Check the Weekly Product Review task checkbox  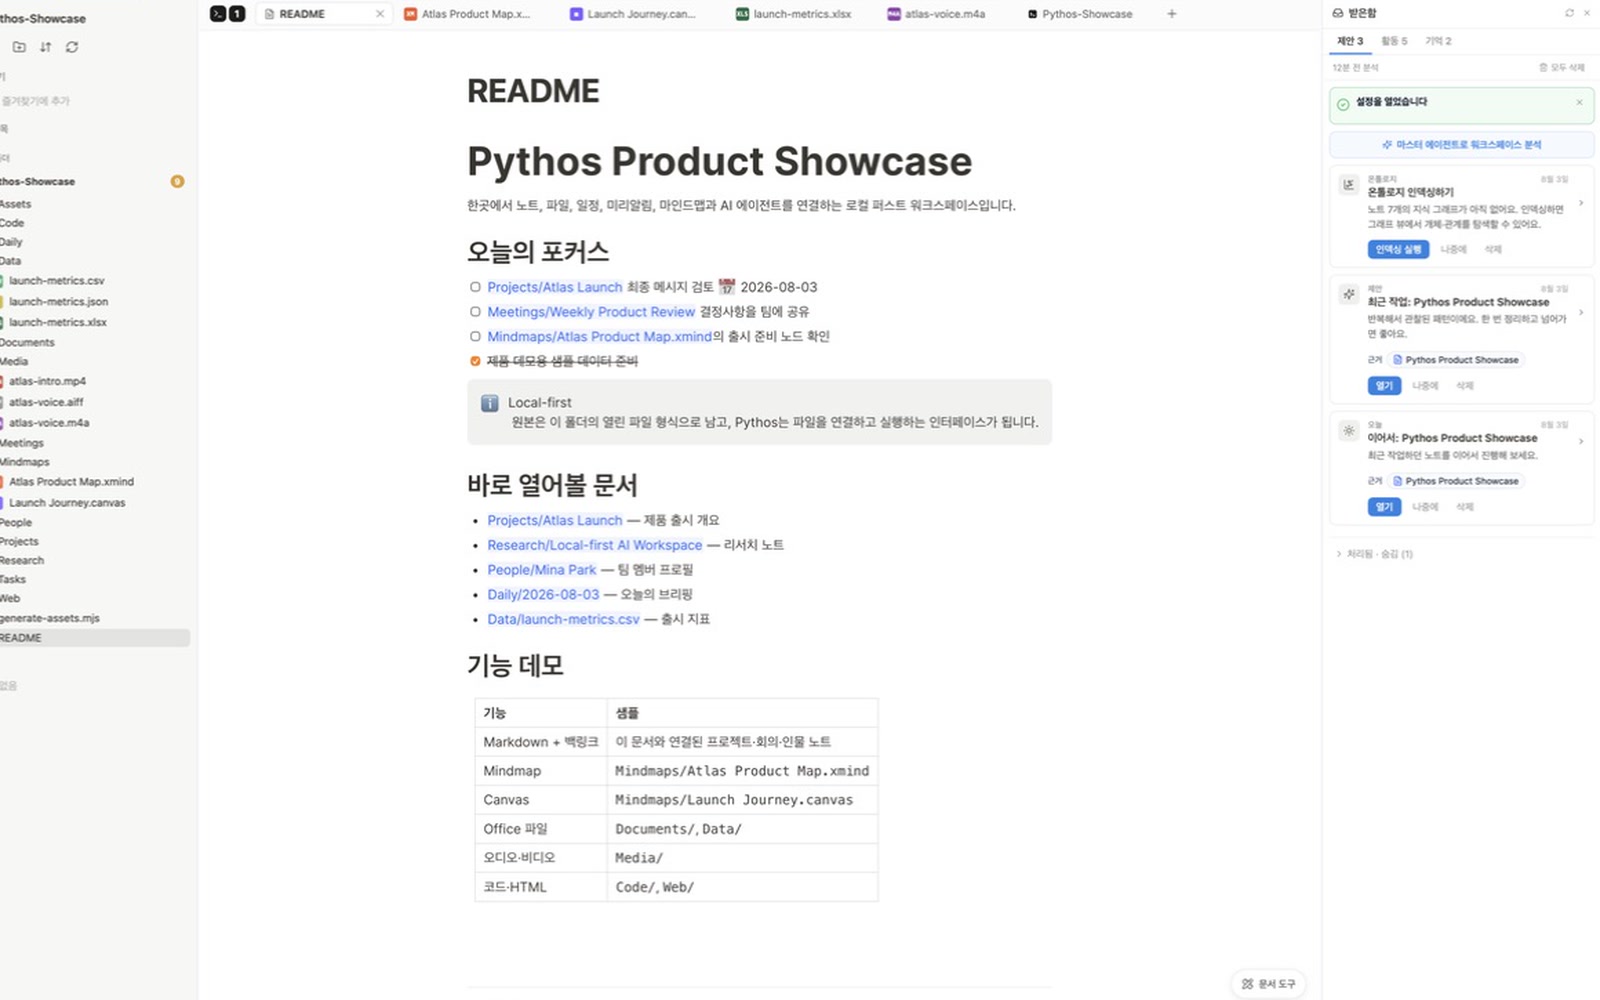475,312
